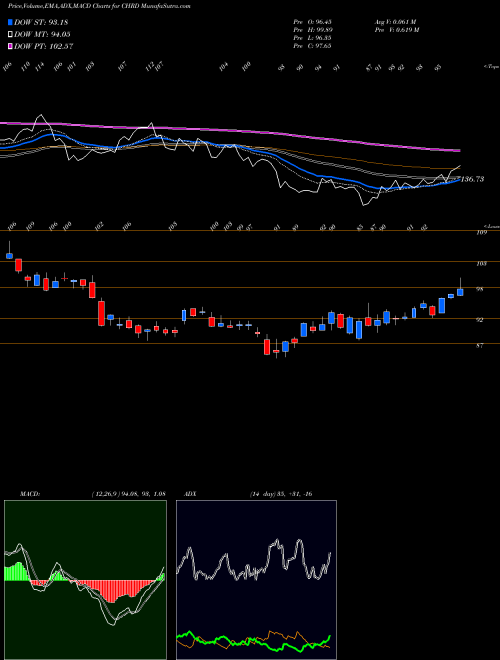Click the 92 price axis label

(x=480, y=320)
